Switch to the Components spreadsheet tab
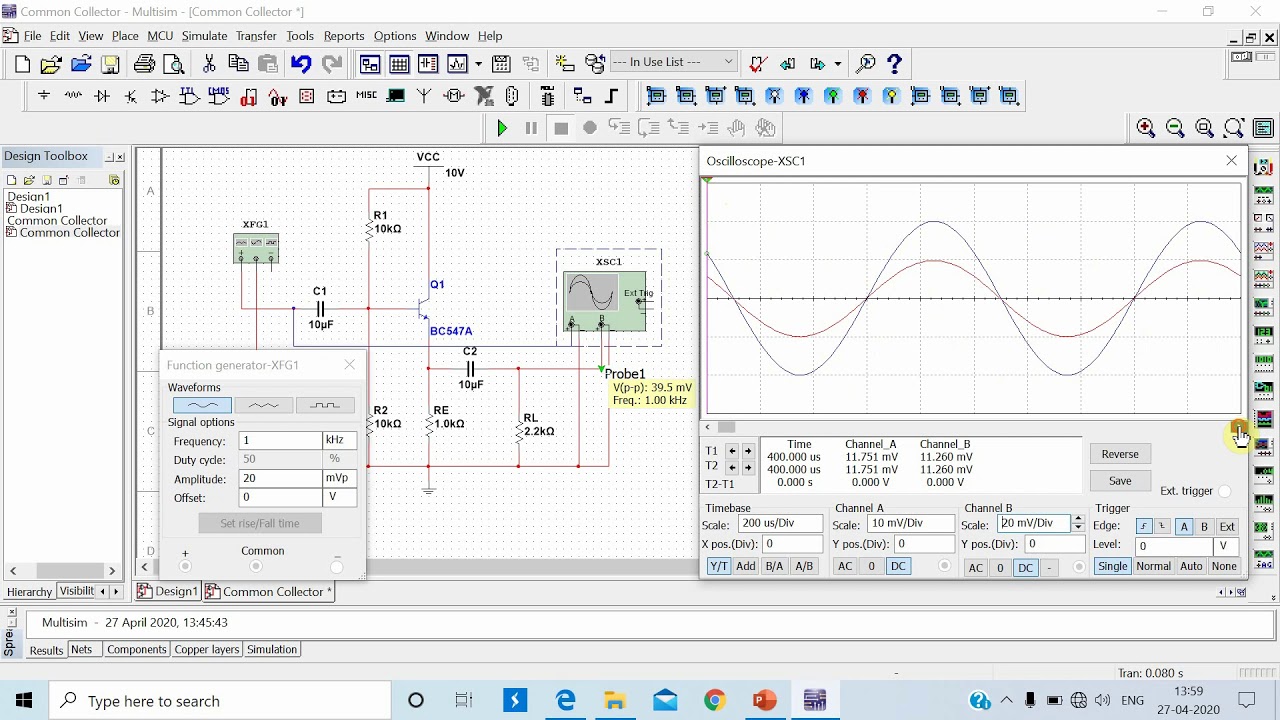1280x720 pixels. pyautogui.click(x=136, y=650)
